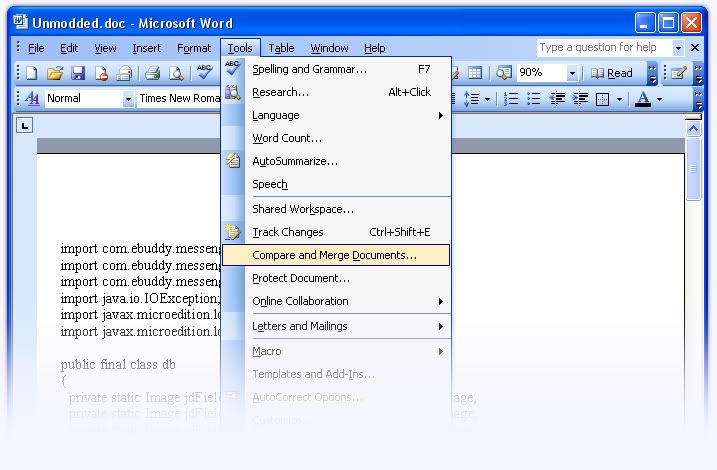Click the Permission restricted access icon
This screenshot has width=717, height=470.
tap(102, 73)
